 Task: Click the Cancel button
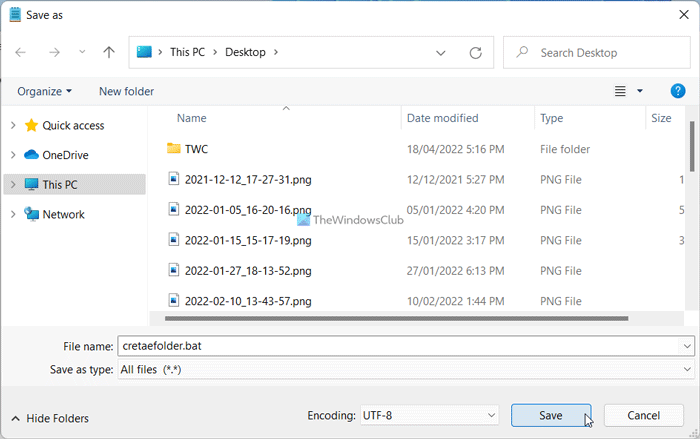tap(643, 415)
